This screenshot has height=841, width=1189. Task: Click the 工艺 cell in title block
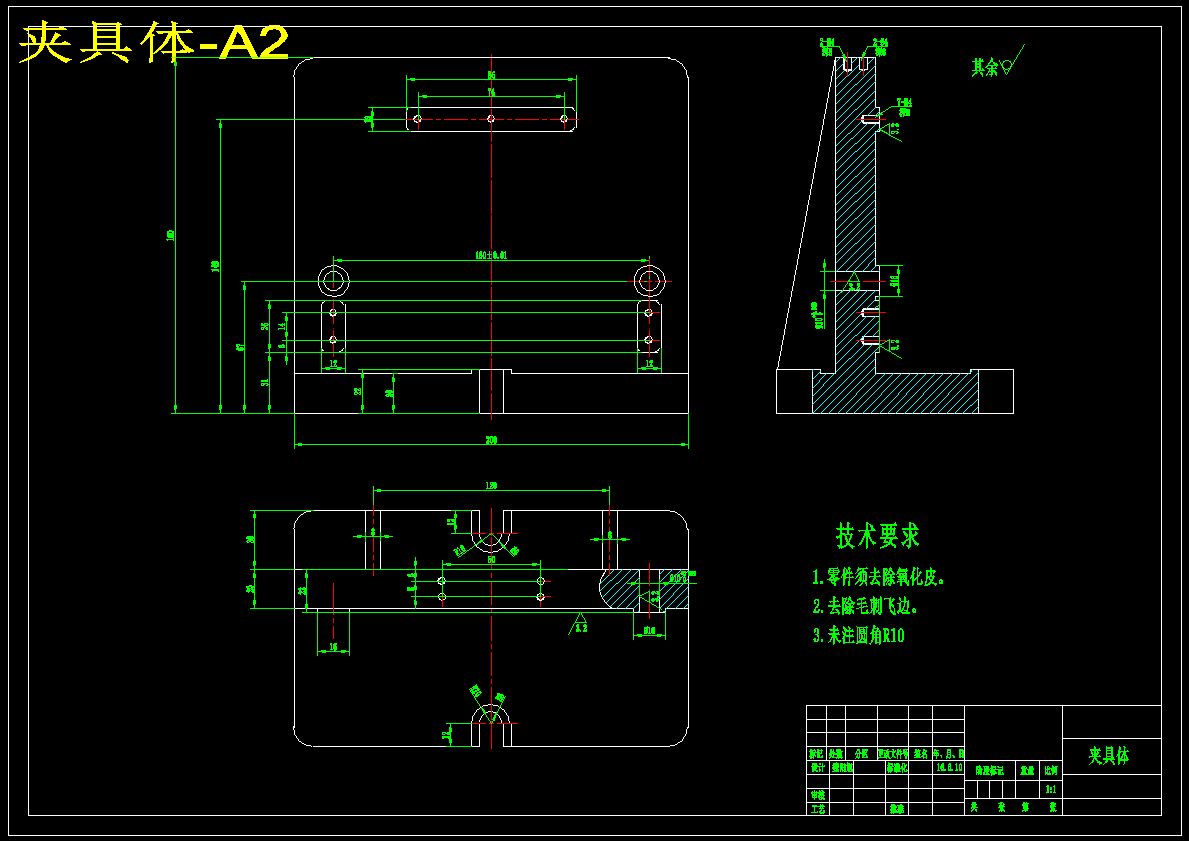(818, 809)
